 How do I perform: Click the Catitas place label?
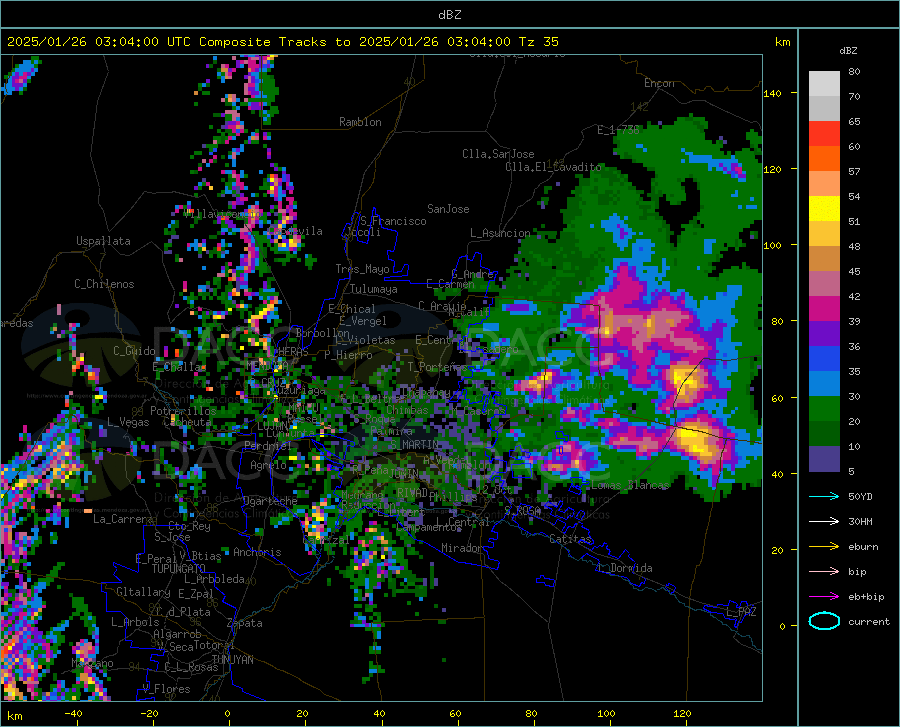pos(570,539)
